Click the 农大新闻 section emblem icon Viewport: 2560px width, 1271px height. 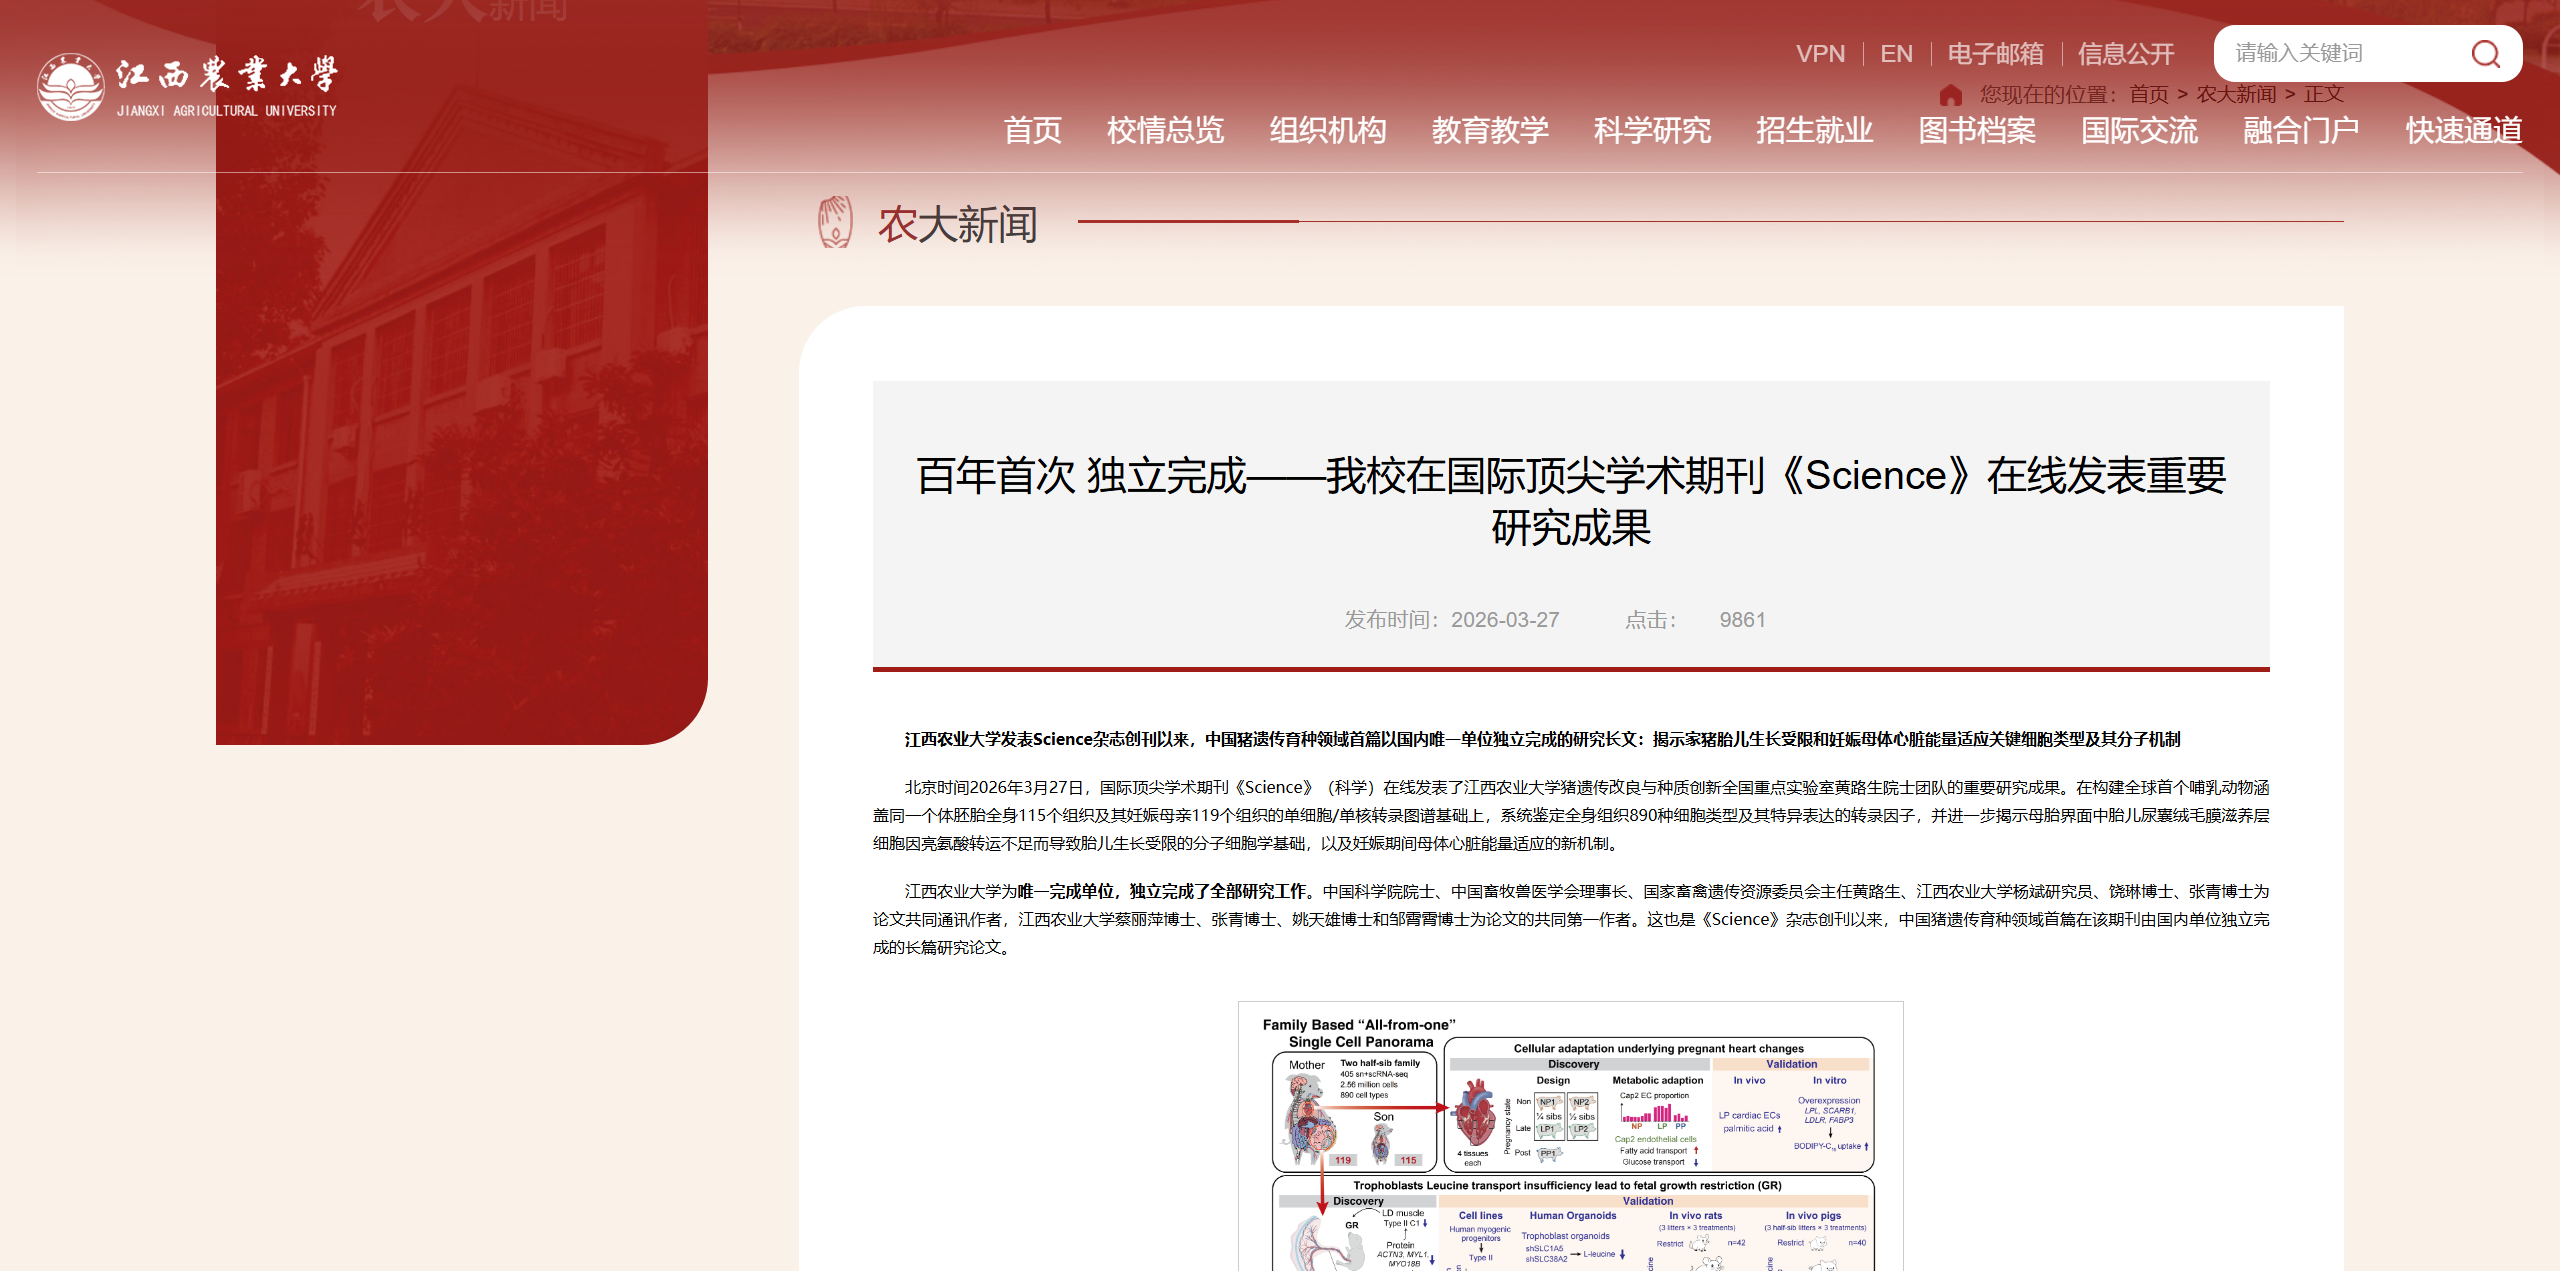pyautogui.click(x=835, y=222)
